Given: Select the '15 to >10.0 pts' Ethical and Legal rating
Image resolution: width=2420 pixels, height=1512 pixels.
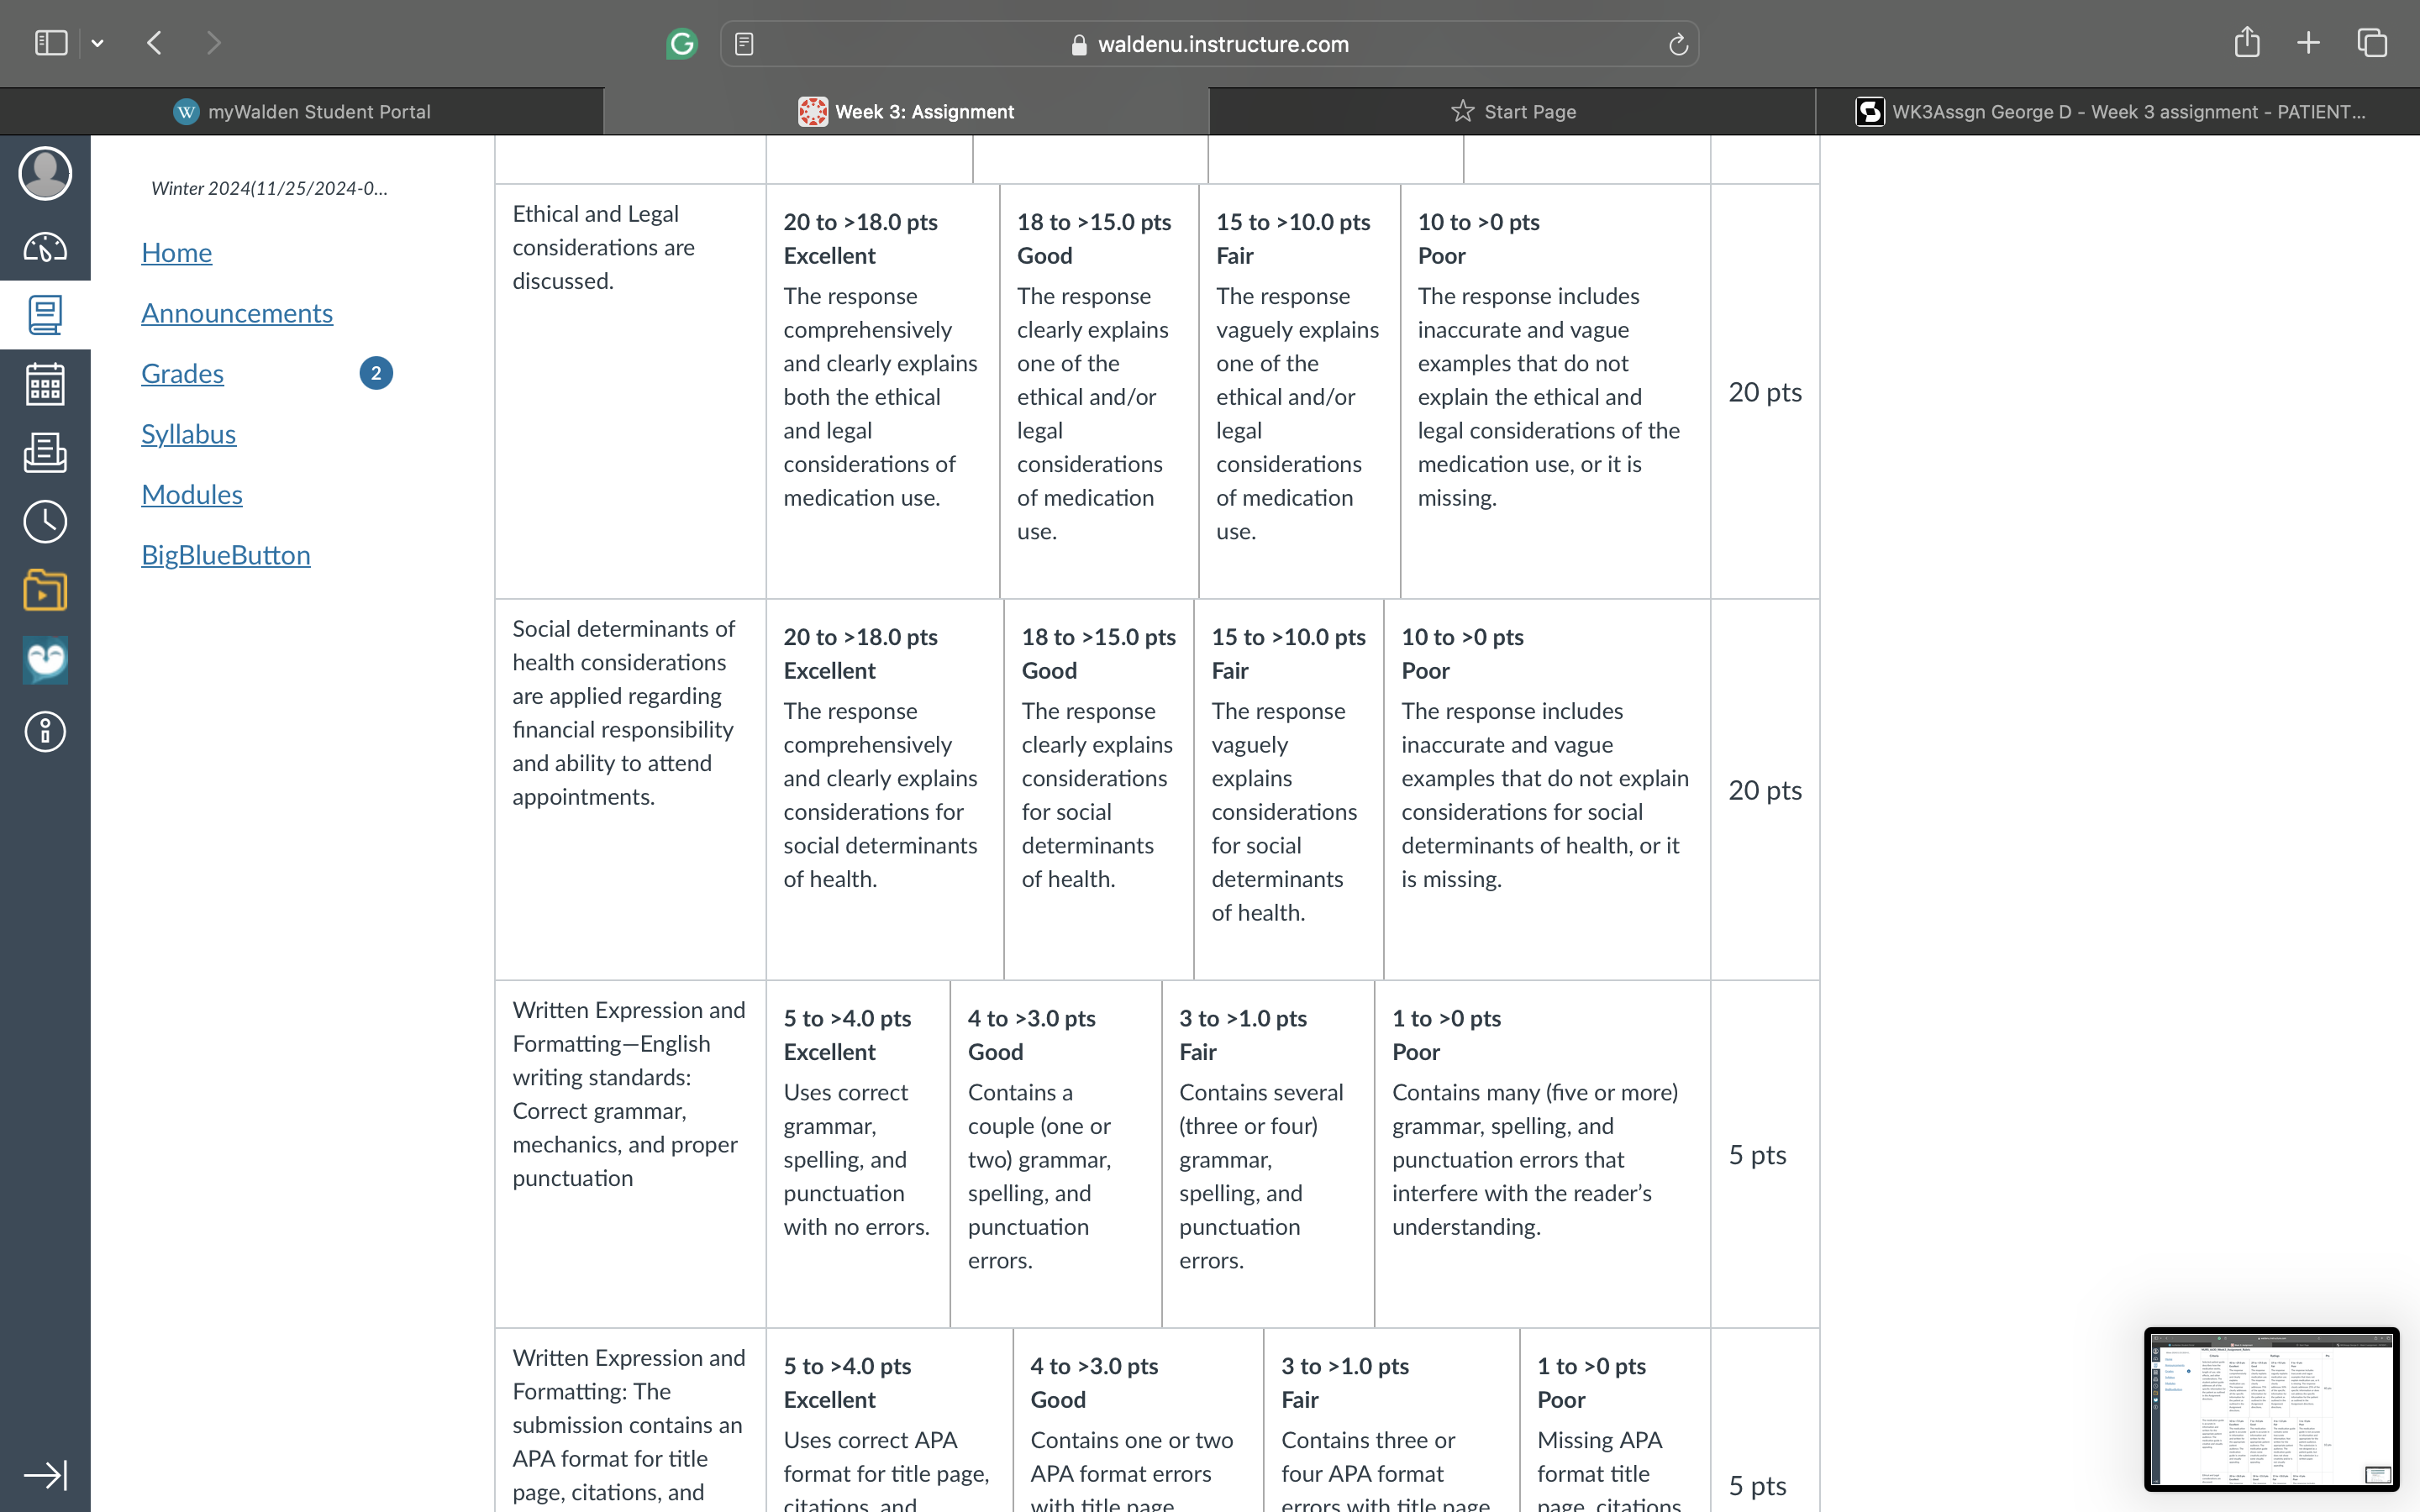Looking at the screenshot, I should (x=1300, y=391).
